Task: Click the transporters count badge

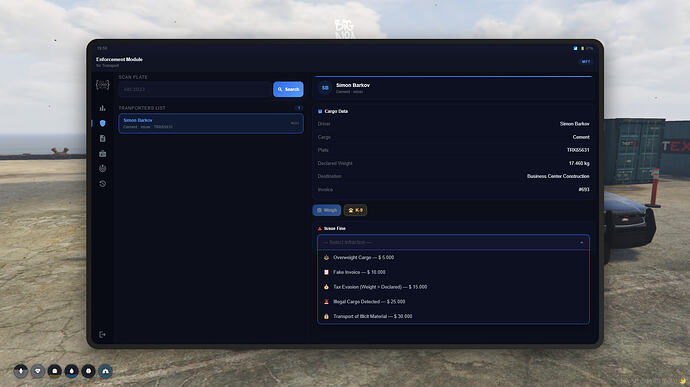Action: point(299,108)
